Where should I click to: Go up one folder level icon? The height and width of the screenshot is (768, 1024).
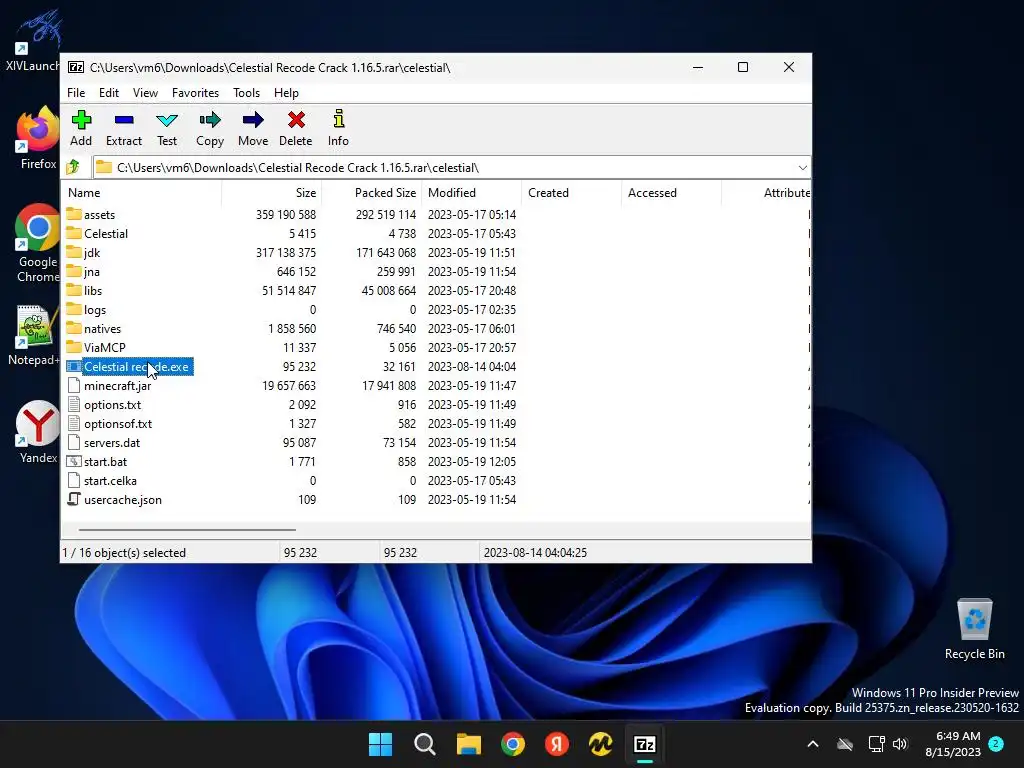click(x=73, y=167)
